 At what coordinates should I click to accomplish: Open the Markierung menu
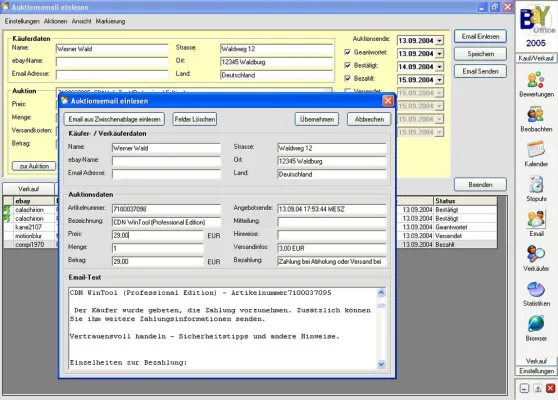coord(110,21)
